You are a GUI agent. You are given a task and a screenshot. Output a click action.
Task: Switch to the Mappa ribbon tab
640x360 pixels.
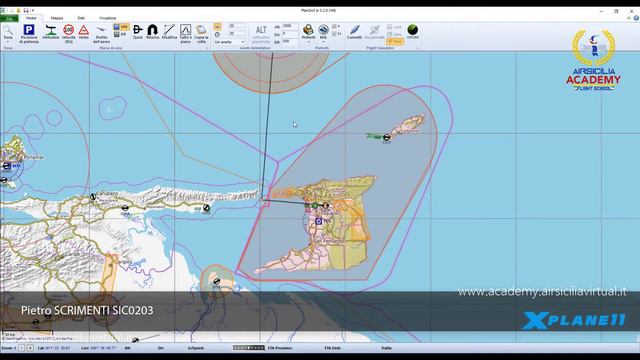point(57,18)
